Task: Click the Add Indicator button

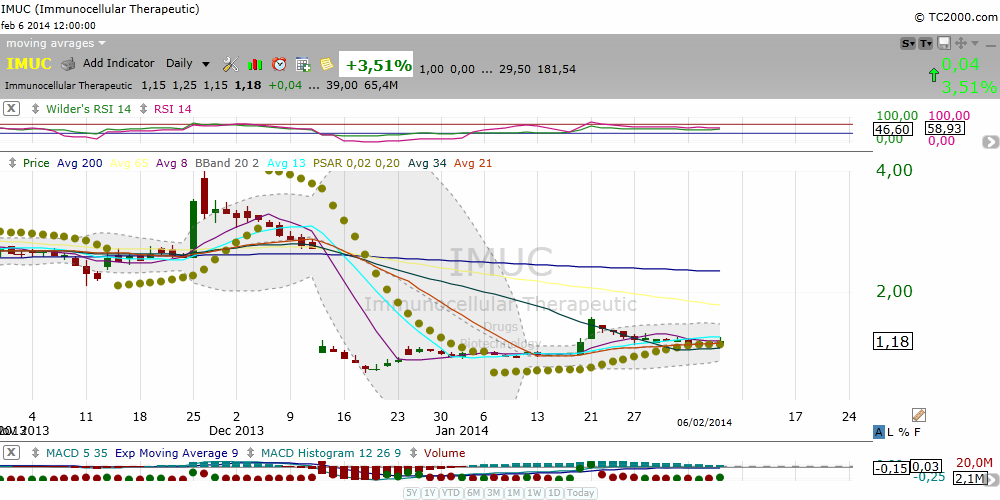Action: 119,63
